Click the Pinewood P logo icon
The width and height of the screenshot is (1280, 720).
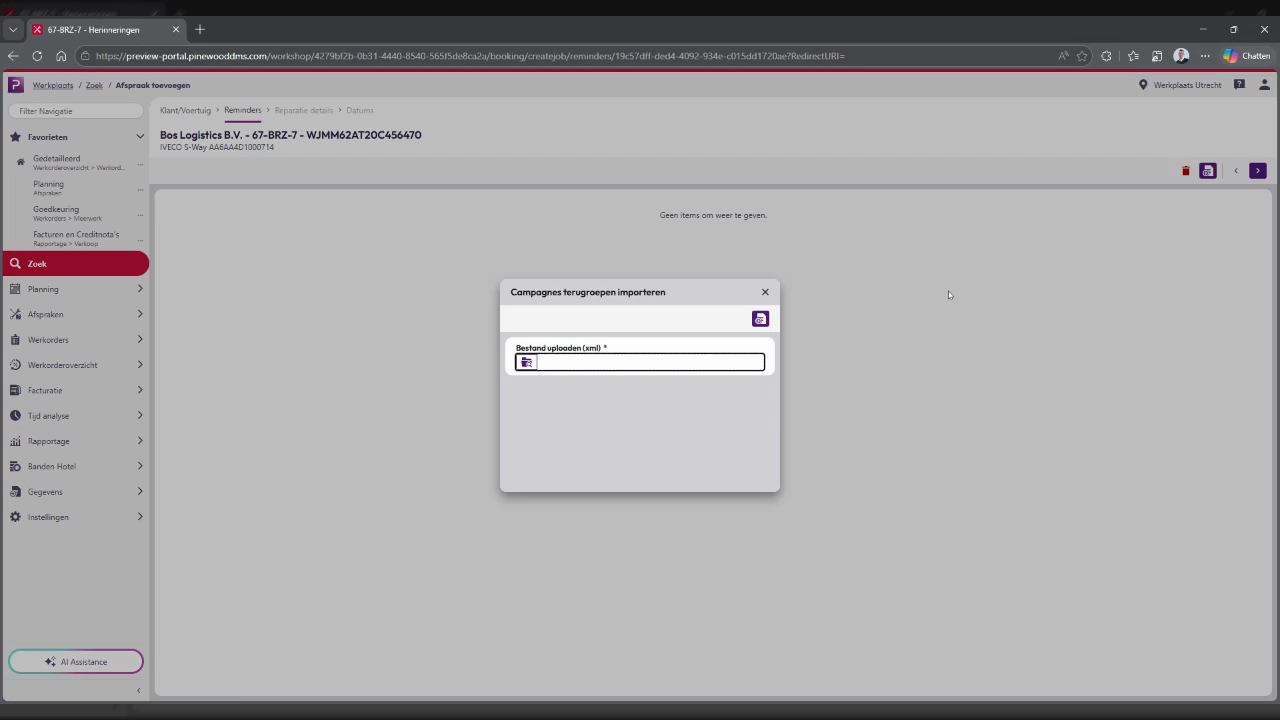[15, 85]
